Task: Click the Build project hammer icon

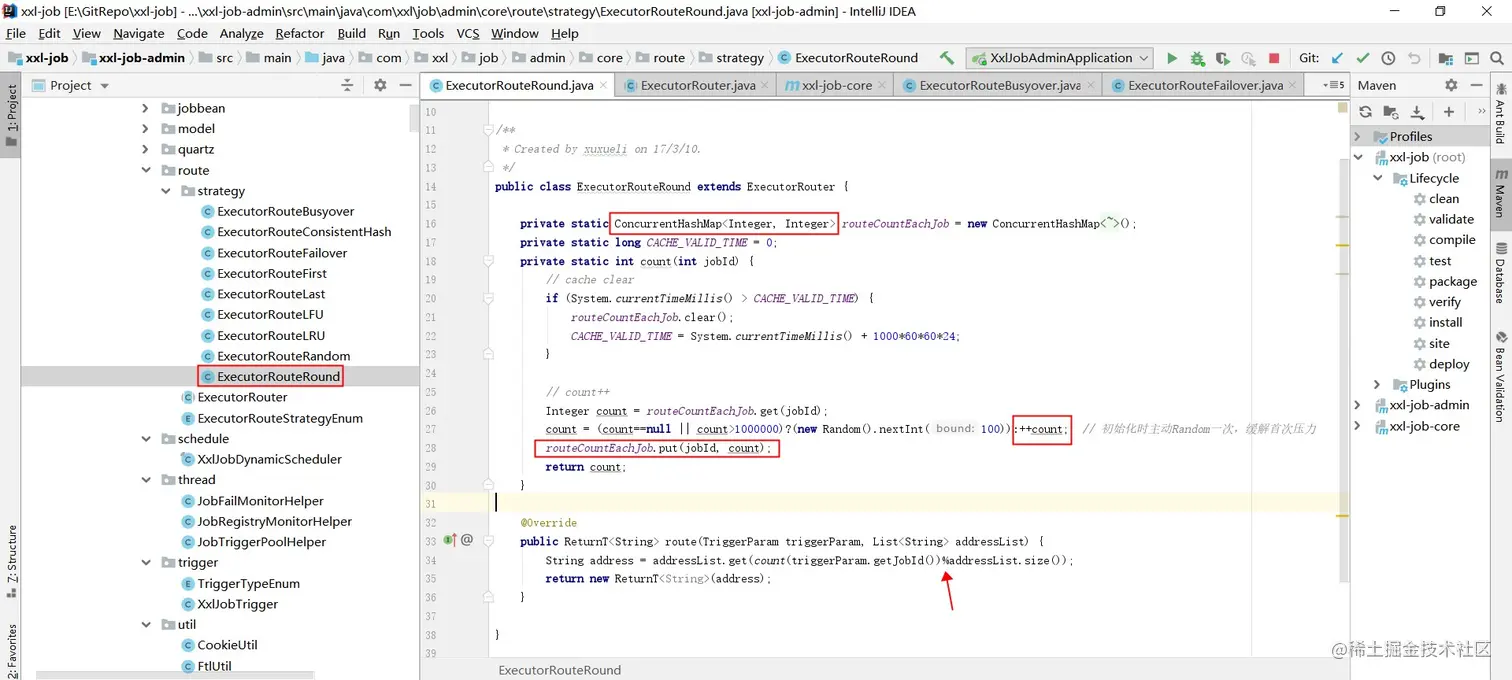Action: click(946, 58)
